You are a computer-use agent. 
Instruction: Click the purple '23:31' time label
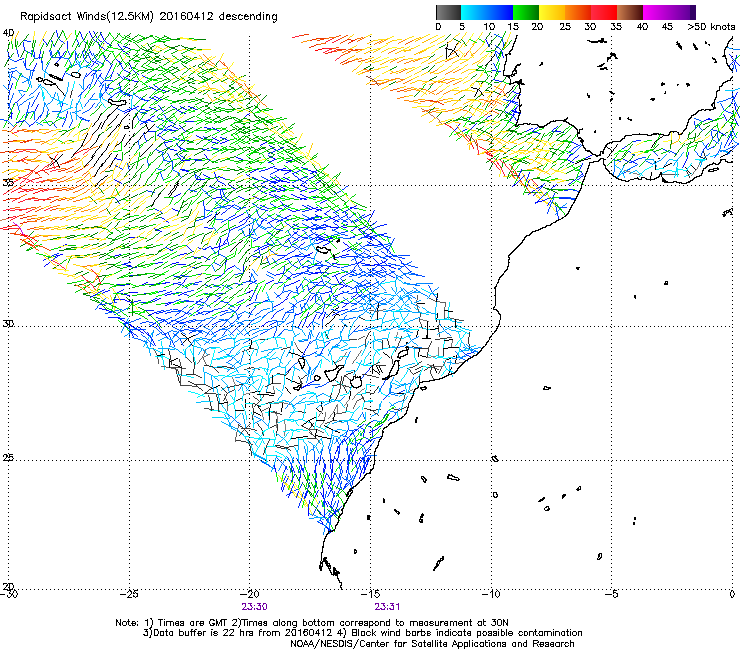point(387,607)
